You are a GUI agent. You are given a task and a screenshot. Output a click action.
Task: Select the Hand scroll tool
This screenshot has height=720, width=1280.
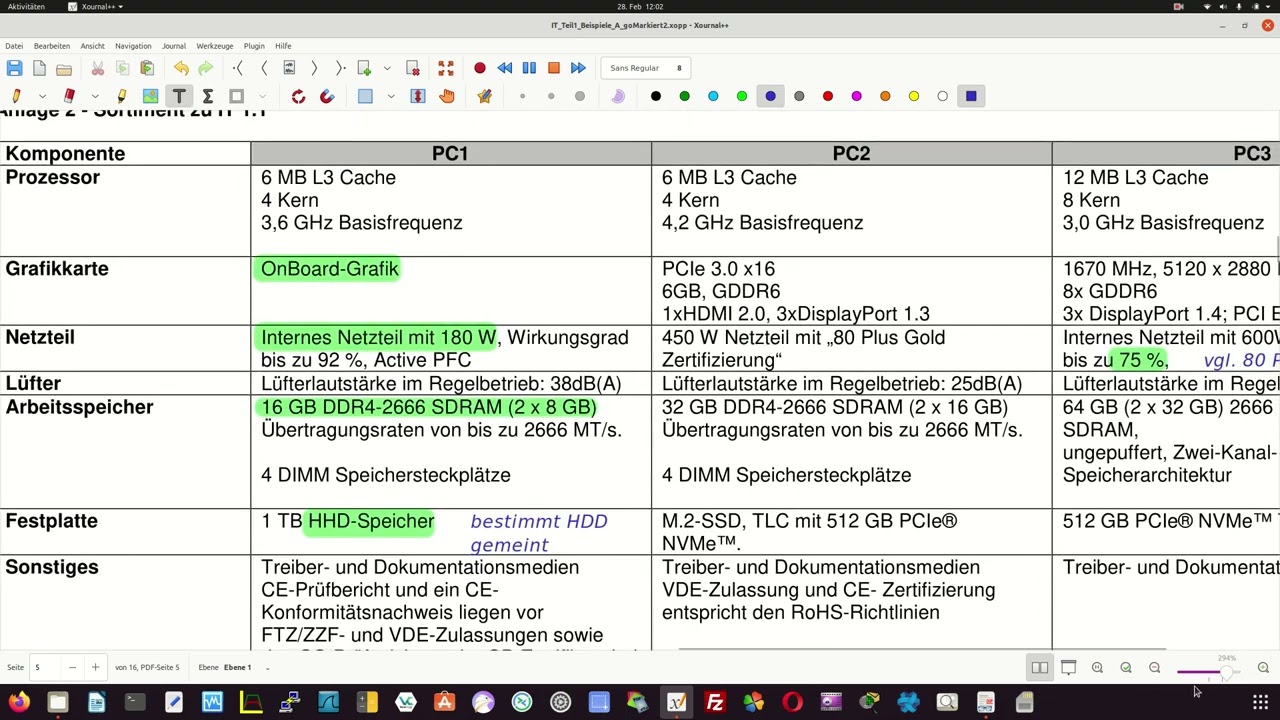(447, 96)
